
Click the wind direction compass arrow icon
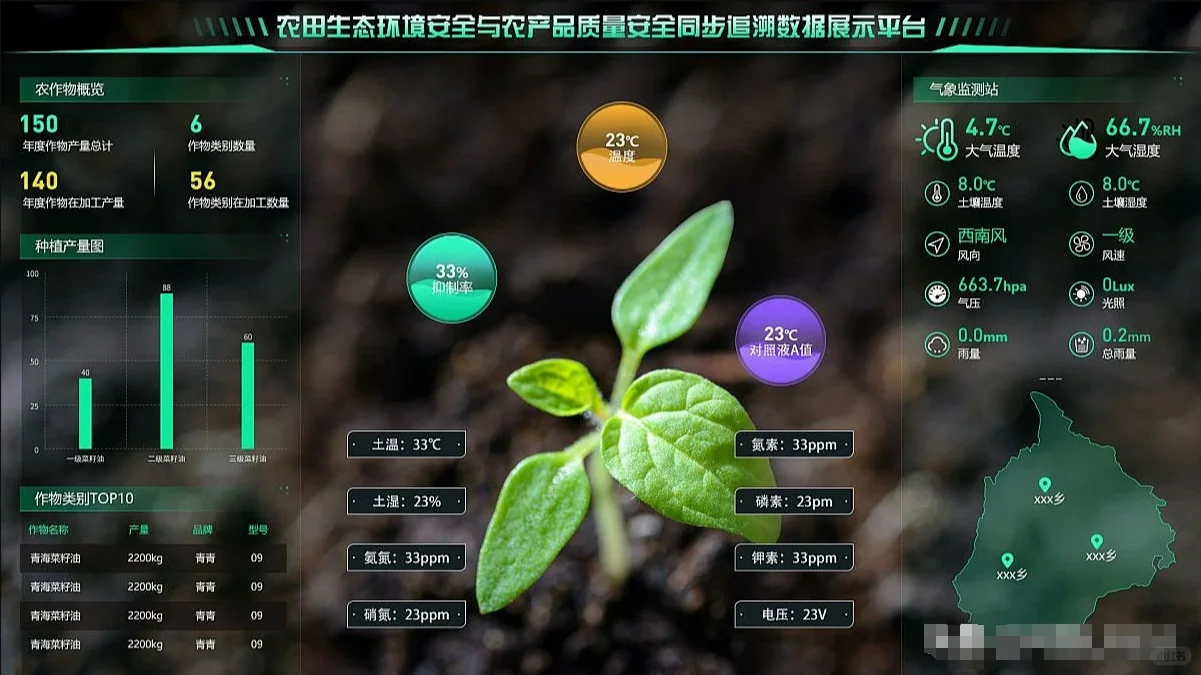coord(936,243)
